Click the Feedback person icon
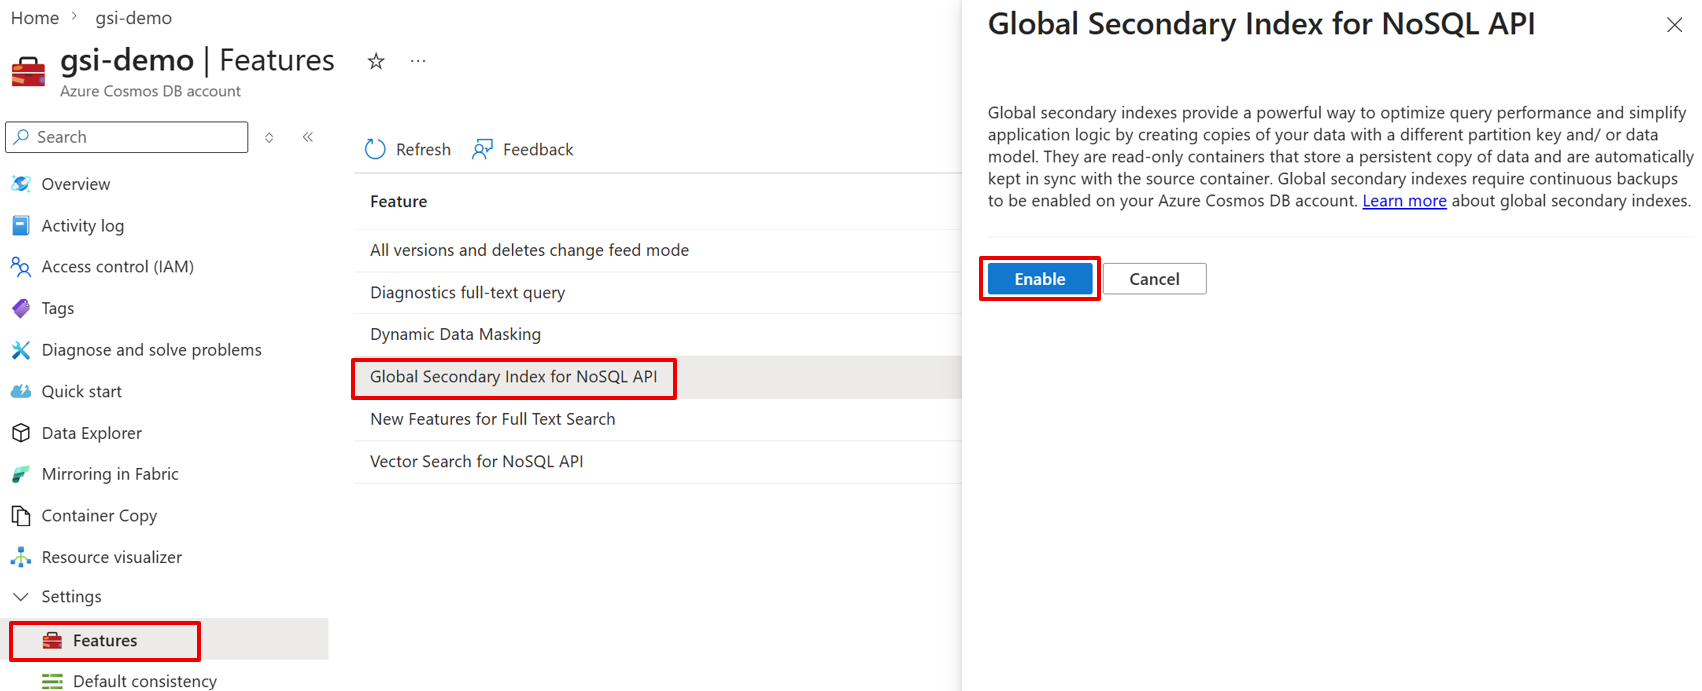 (x=483, y=149)
